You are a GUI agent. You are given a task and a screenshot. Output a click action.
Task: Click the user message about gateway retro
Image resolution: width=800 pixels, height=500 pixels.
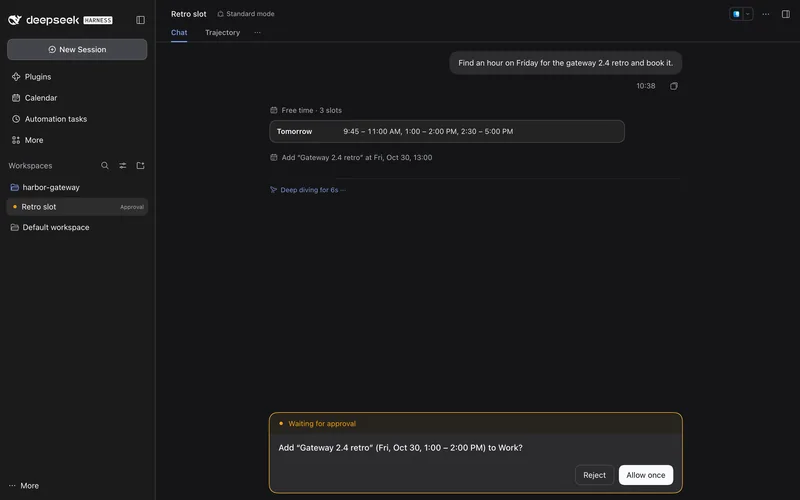565,63
